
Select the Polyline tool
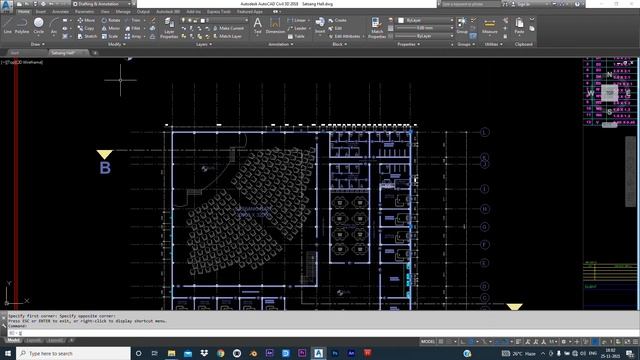pyautogui.click(x=22, y=26)
